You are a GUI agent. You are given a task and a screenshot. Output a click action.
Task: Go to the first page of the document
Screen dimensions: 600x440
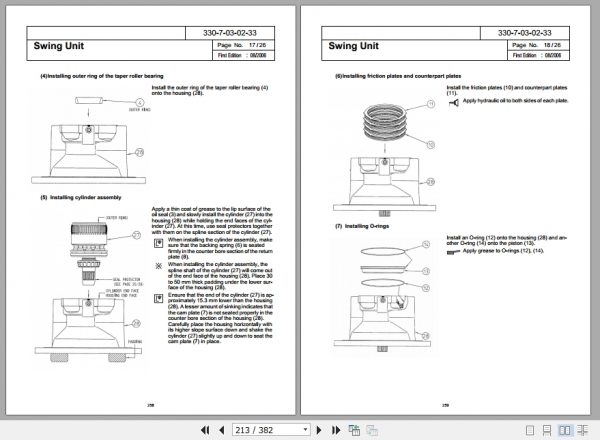(205, 430)
